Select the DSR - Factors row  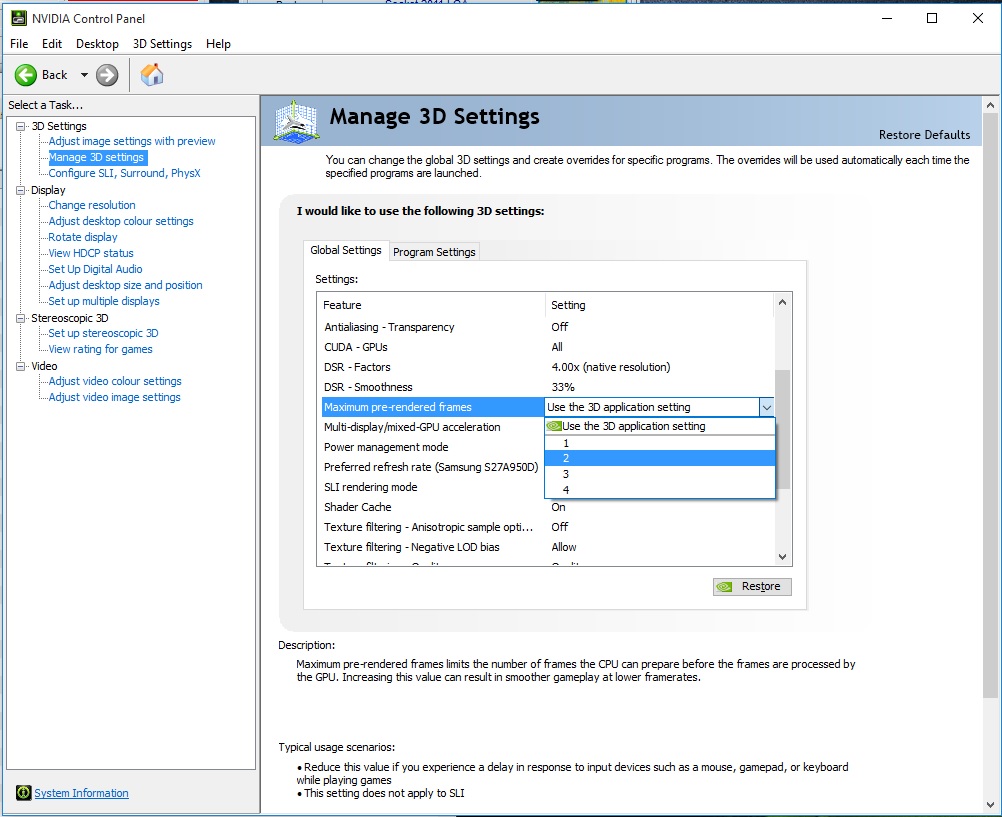coord(548,367)
